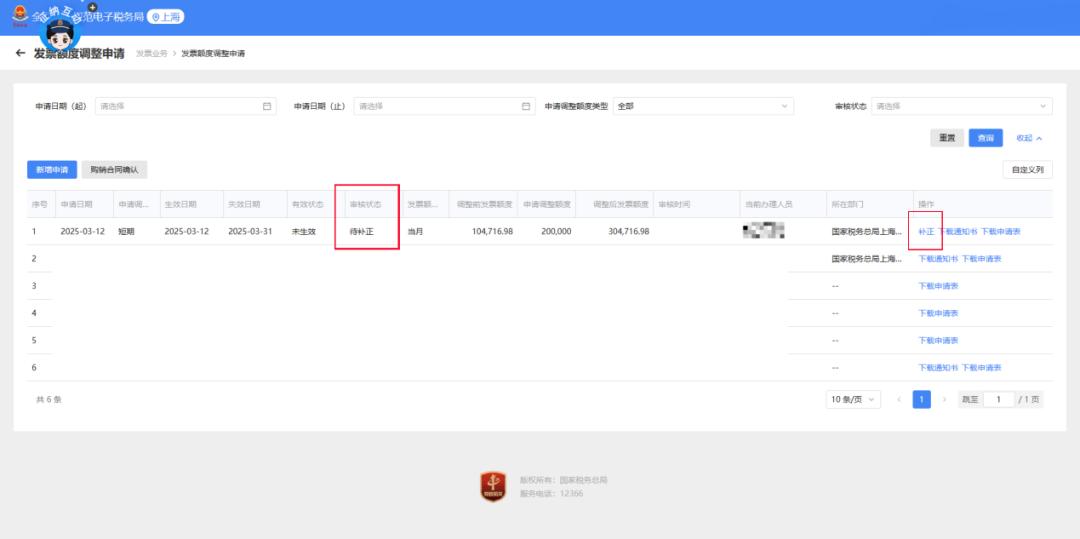This screenshot has height=539, width=1080.
Task: Select page 1 button in pagination
Action: pos(922,399)
